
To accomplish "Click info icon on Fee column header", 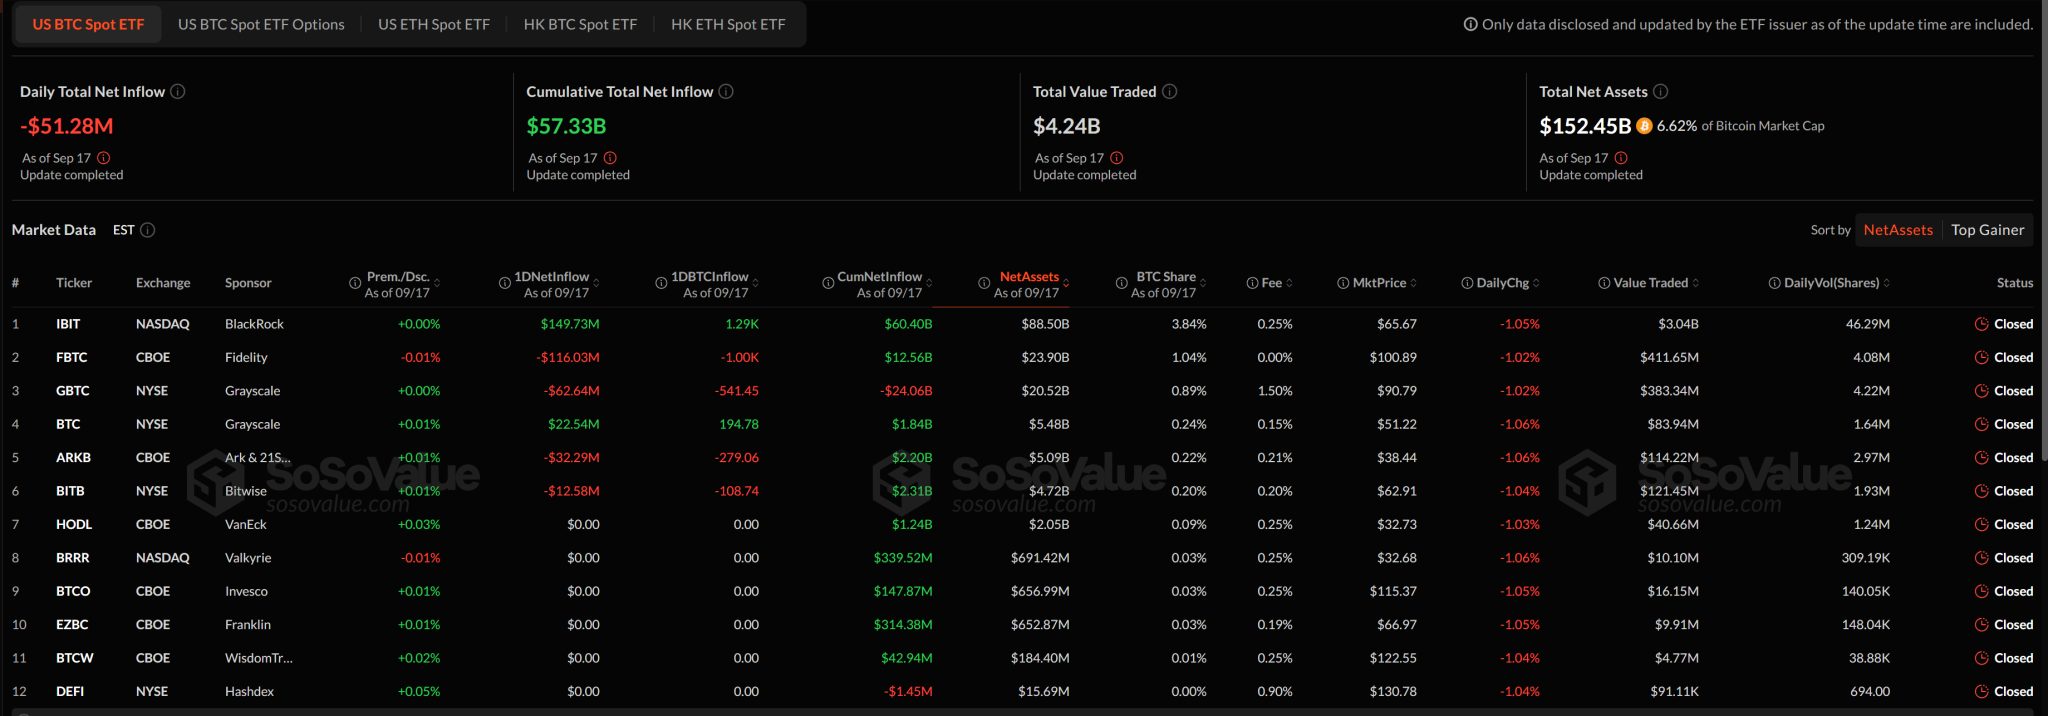I will click(1252, 283).
